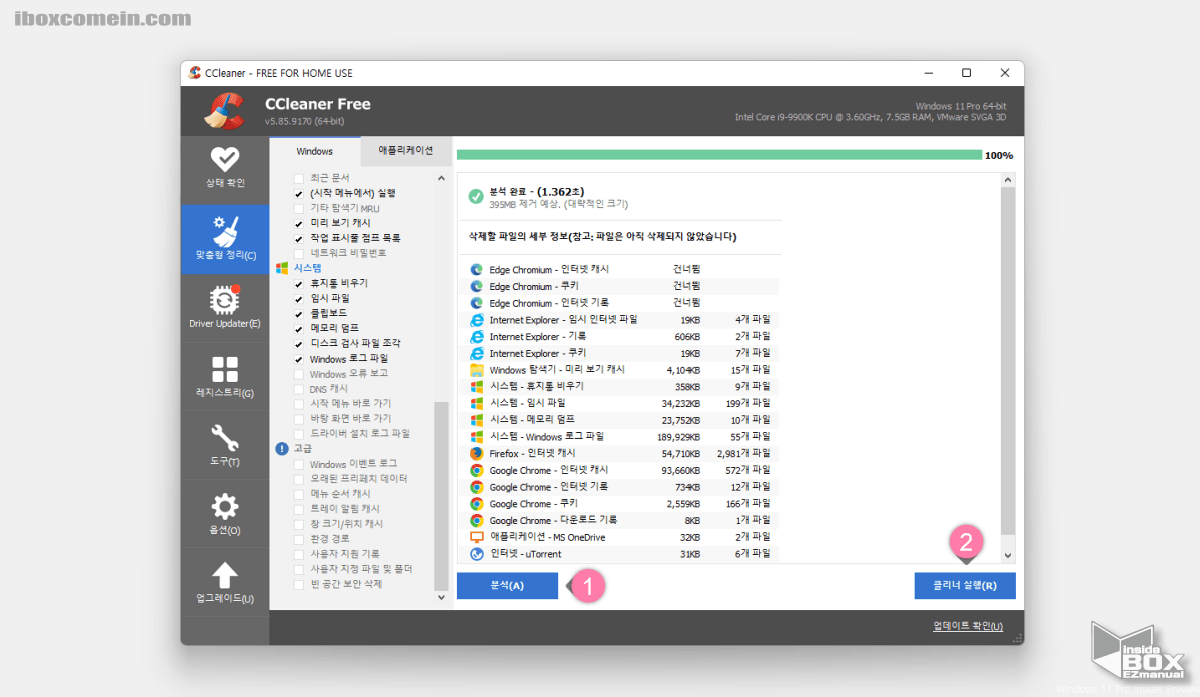The image size is (1200, 697).
Task: Click the 업그레이드 upgrade arrow icon
Action: 224,580
